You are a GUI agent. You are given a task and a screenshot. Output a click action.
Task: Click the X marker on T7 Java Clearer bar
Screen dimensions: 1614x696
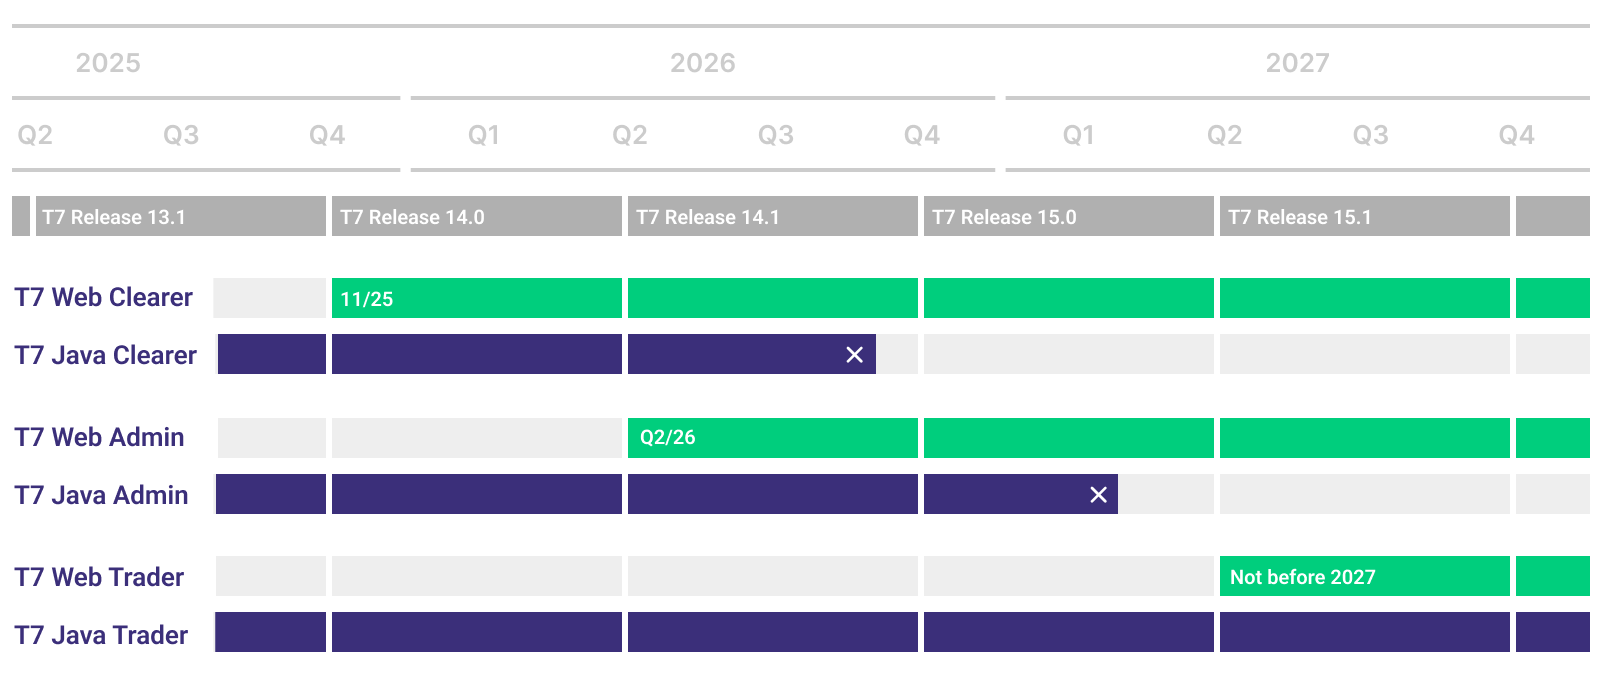(x=854, y=355)
